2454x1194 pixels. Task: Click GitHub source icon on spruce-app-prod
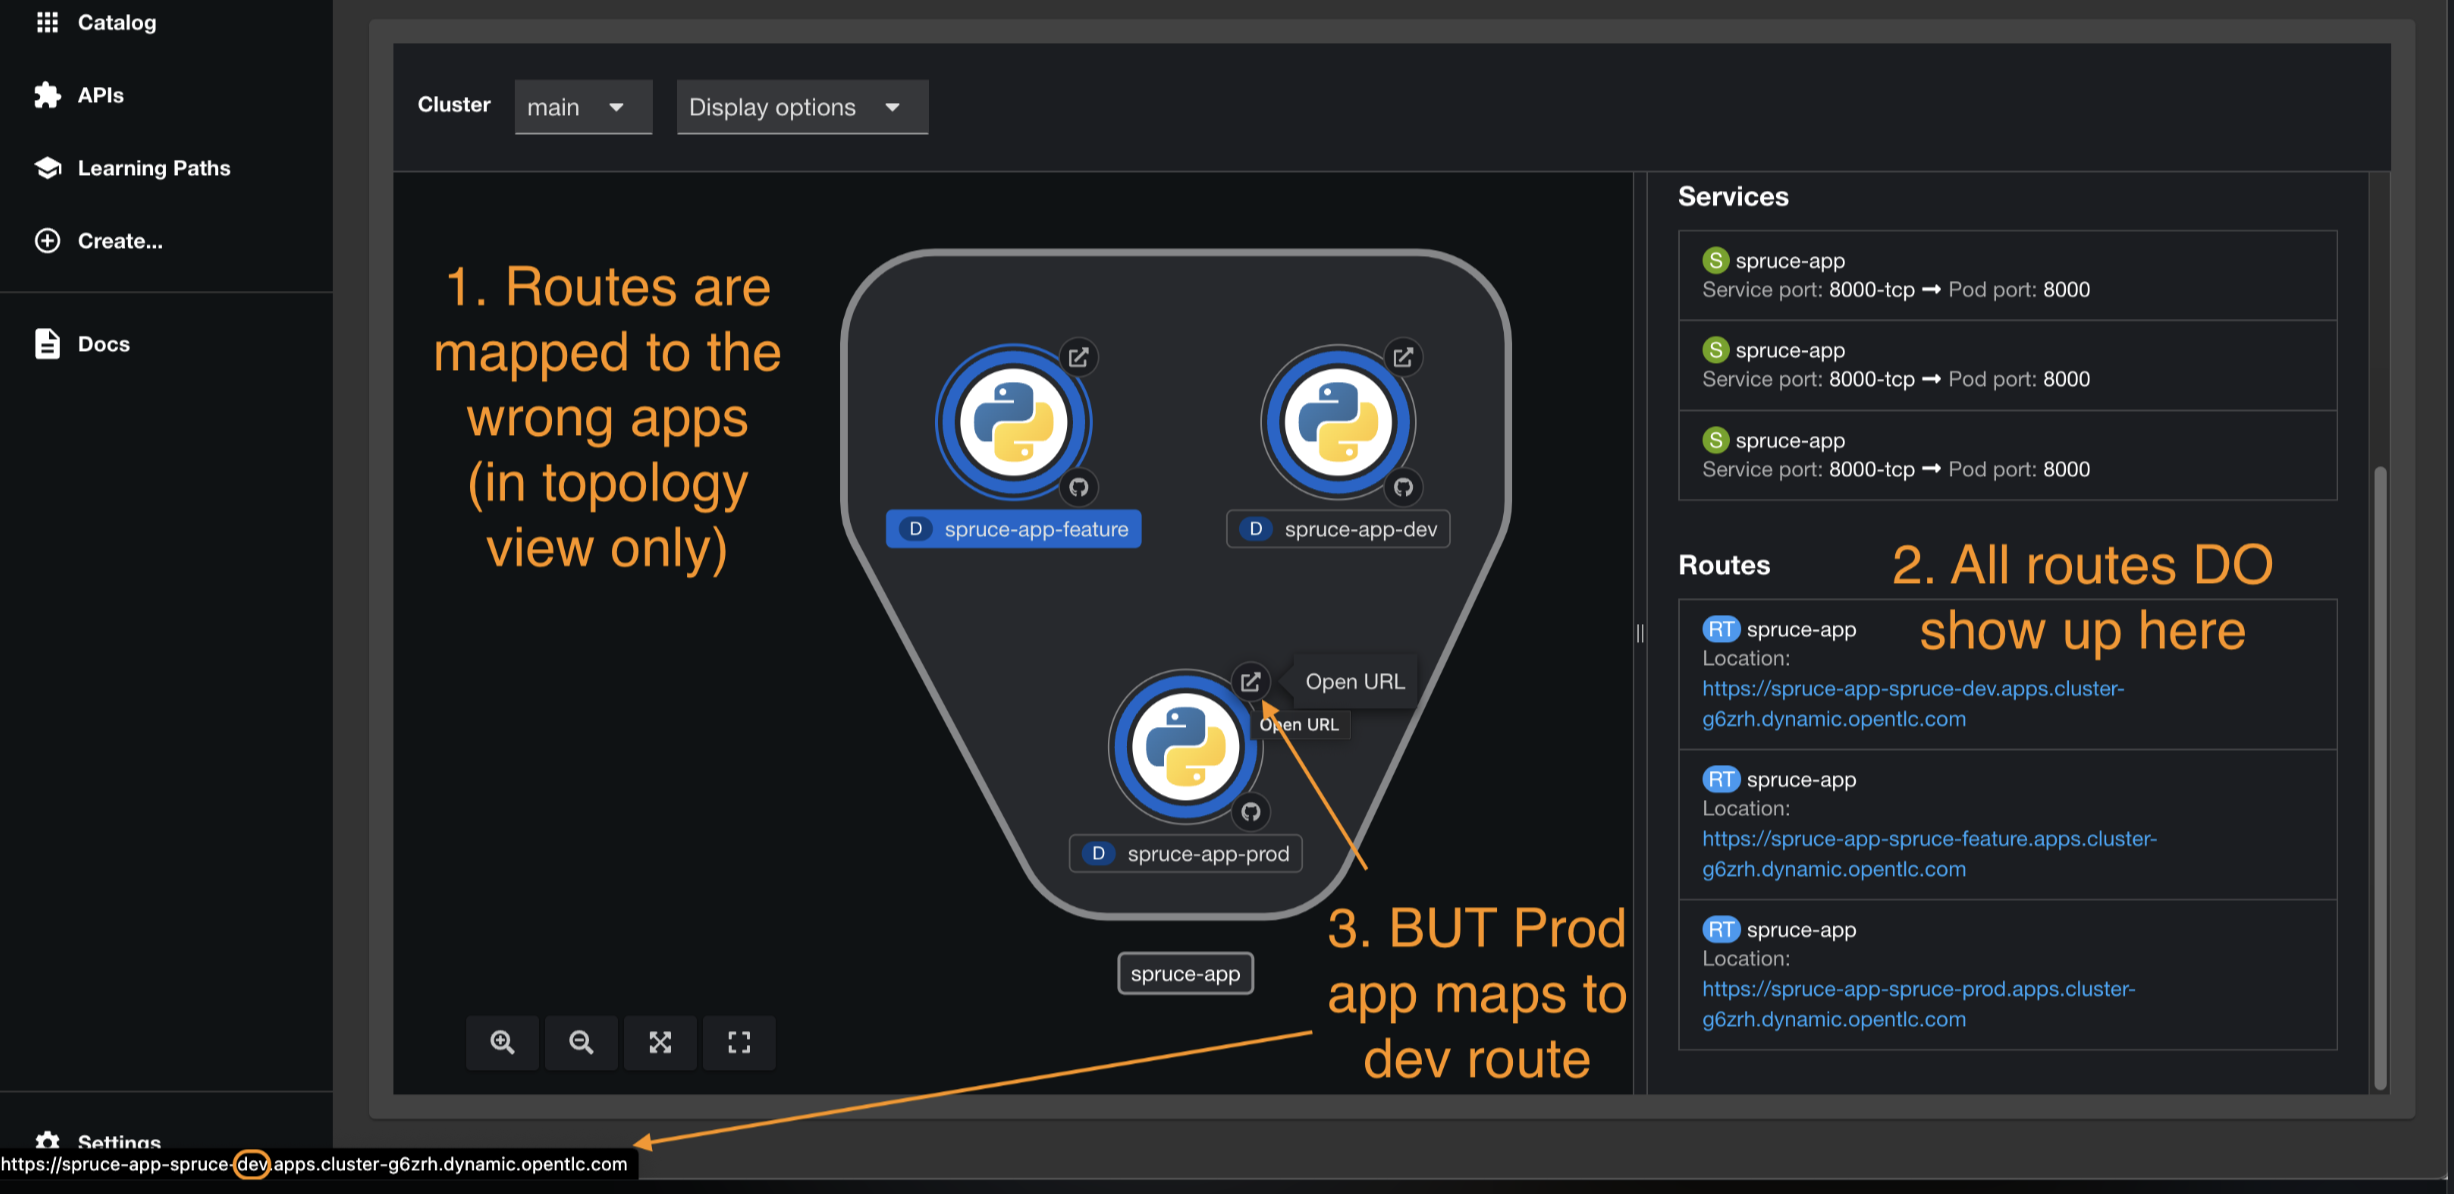[1251, 812]
